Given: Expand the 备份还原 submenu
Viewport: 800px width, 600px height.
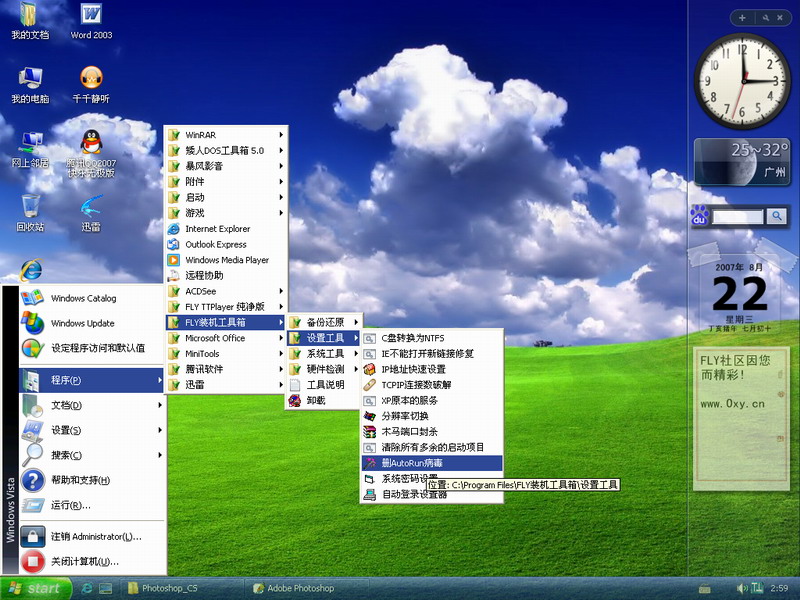Looking at the screenshot, I should [x=324, y=322].
